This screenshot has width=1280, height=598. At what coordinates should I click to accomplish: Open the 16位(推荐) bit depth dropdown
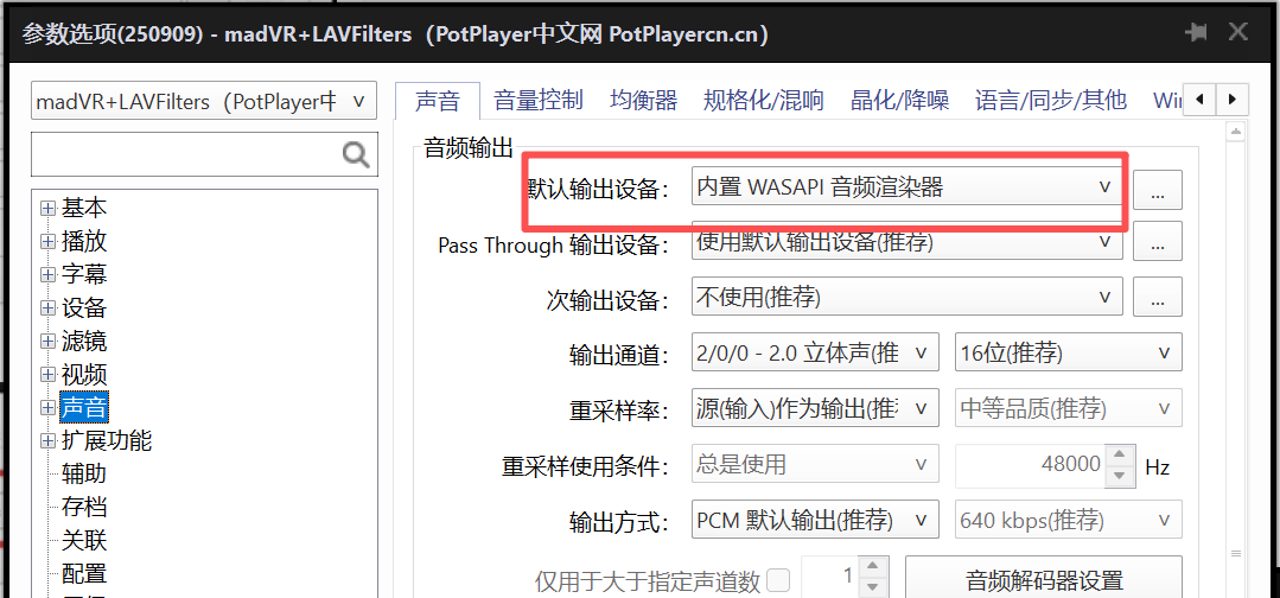click(1068, 352)
